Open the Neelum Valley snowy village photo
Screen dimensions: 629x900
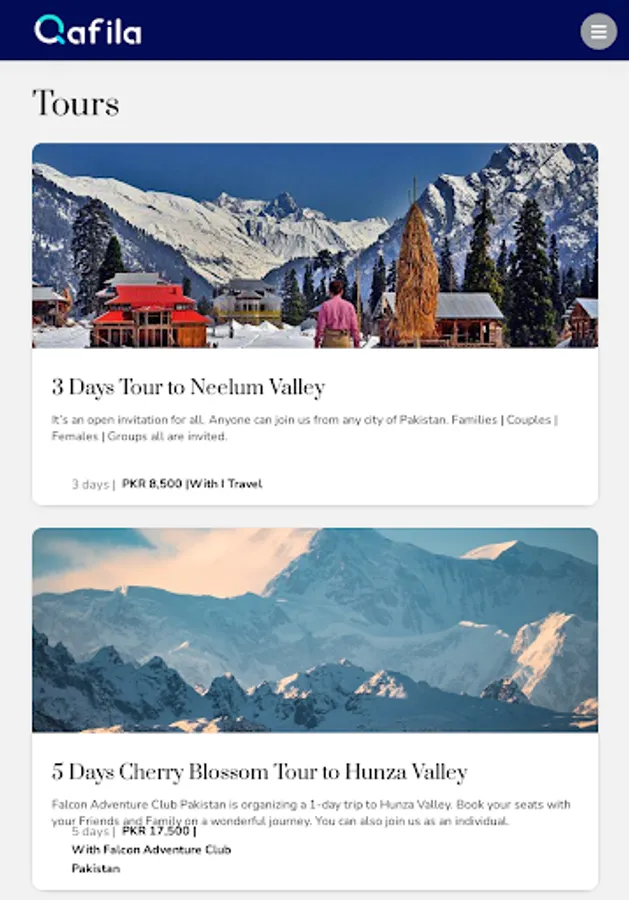(x=315, y=245)
